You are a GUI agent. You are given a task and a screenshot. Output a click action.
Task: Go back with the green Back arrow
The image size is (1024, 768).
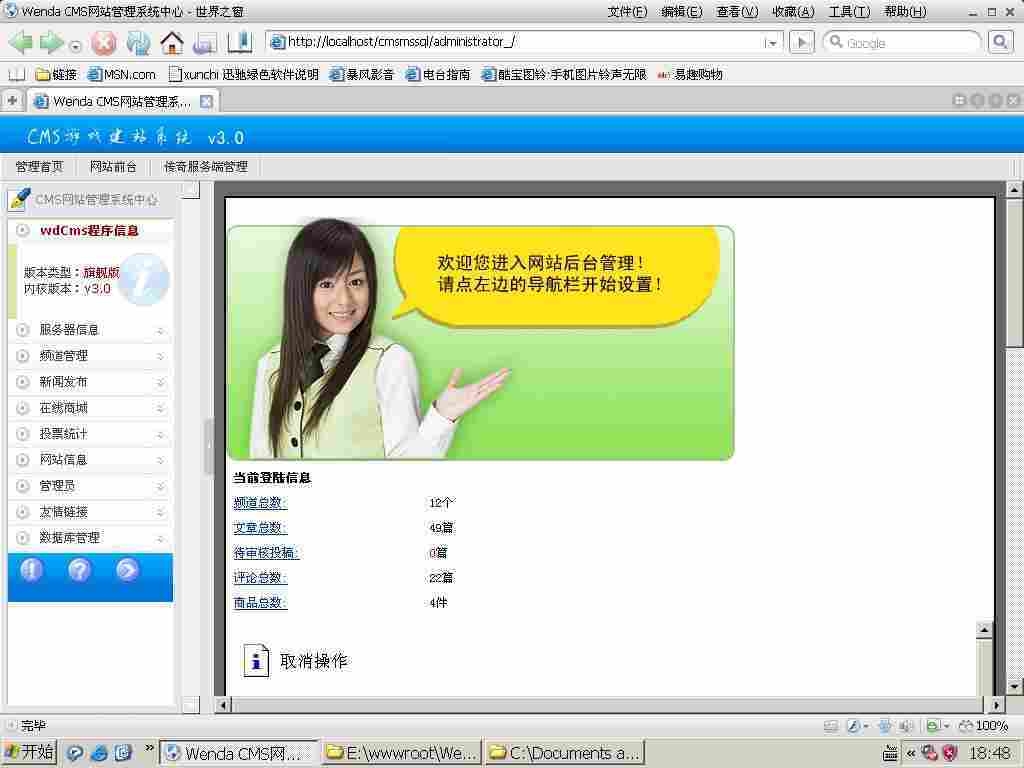[x=20, y=43]
